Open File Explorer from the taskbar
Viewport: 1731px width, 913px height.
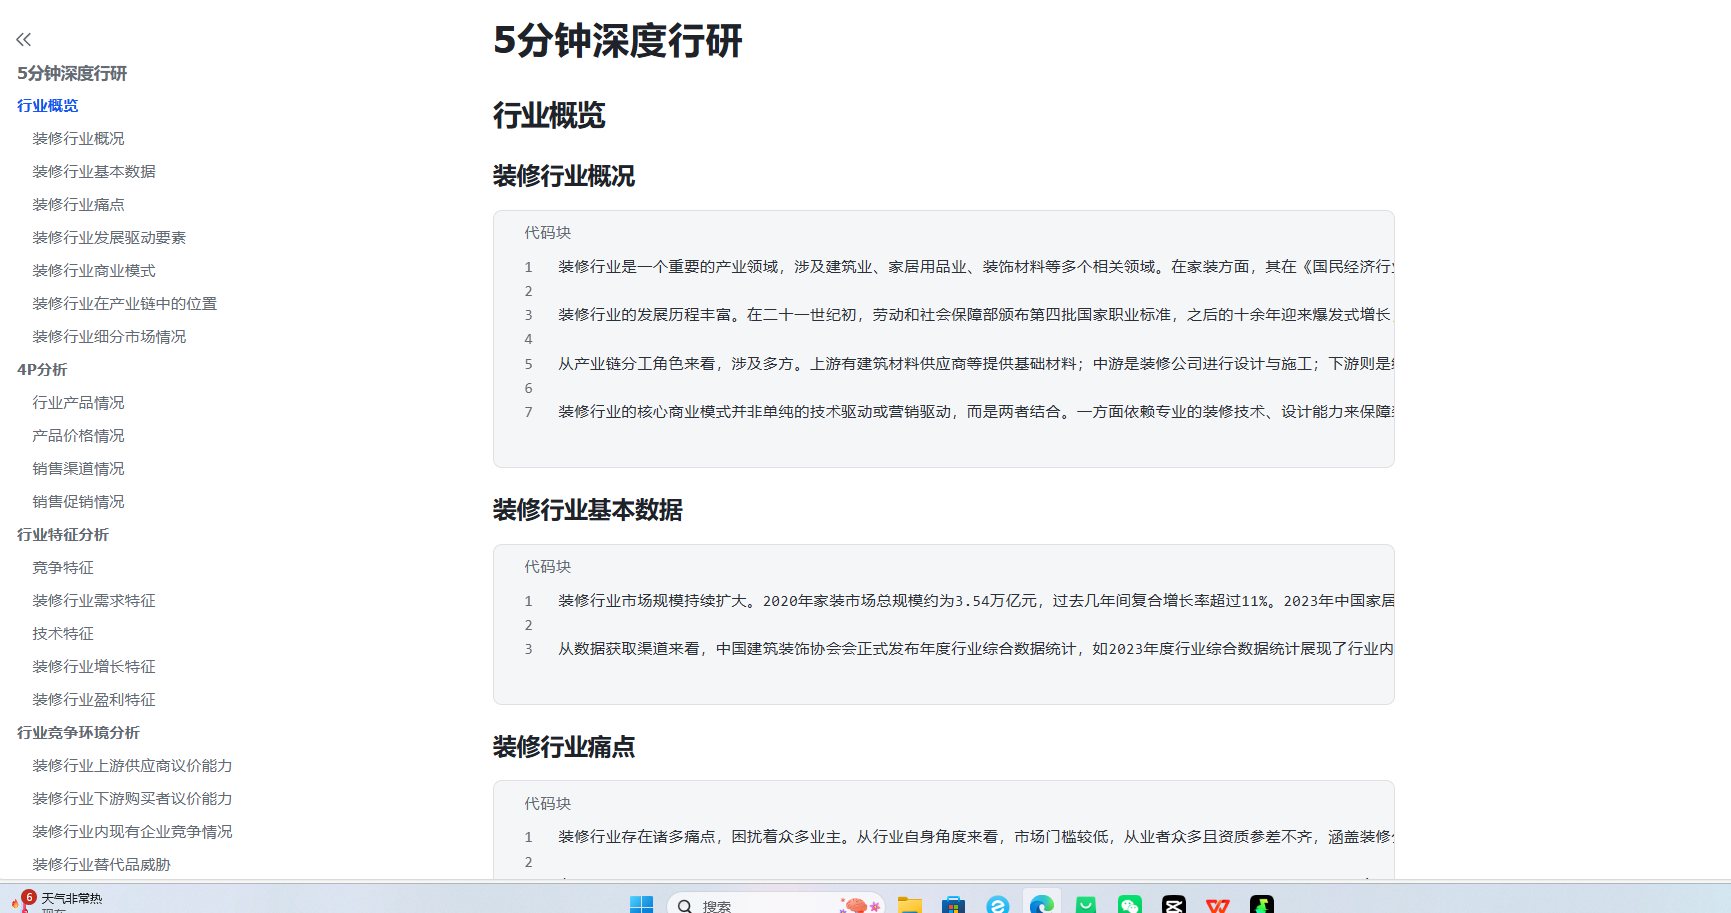(x=909, y=904)
